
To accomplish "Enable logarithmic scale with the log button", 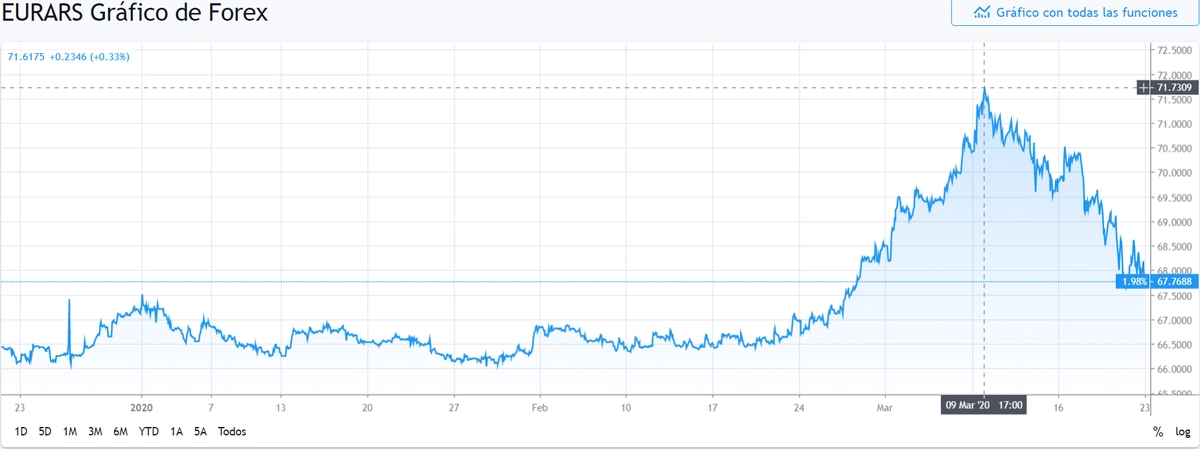I will coord(1182,432).
